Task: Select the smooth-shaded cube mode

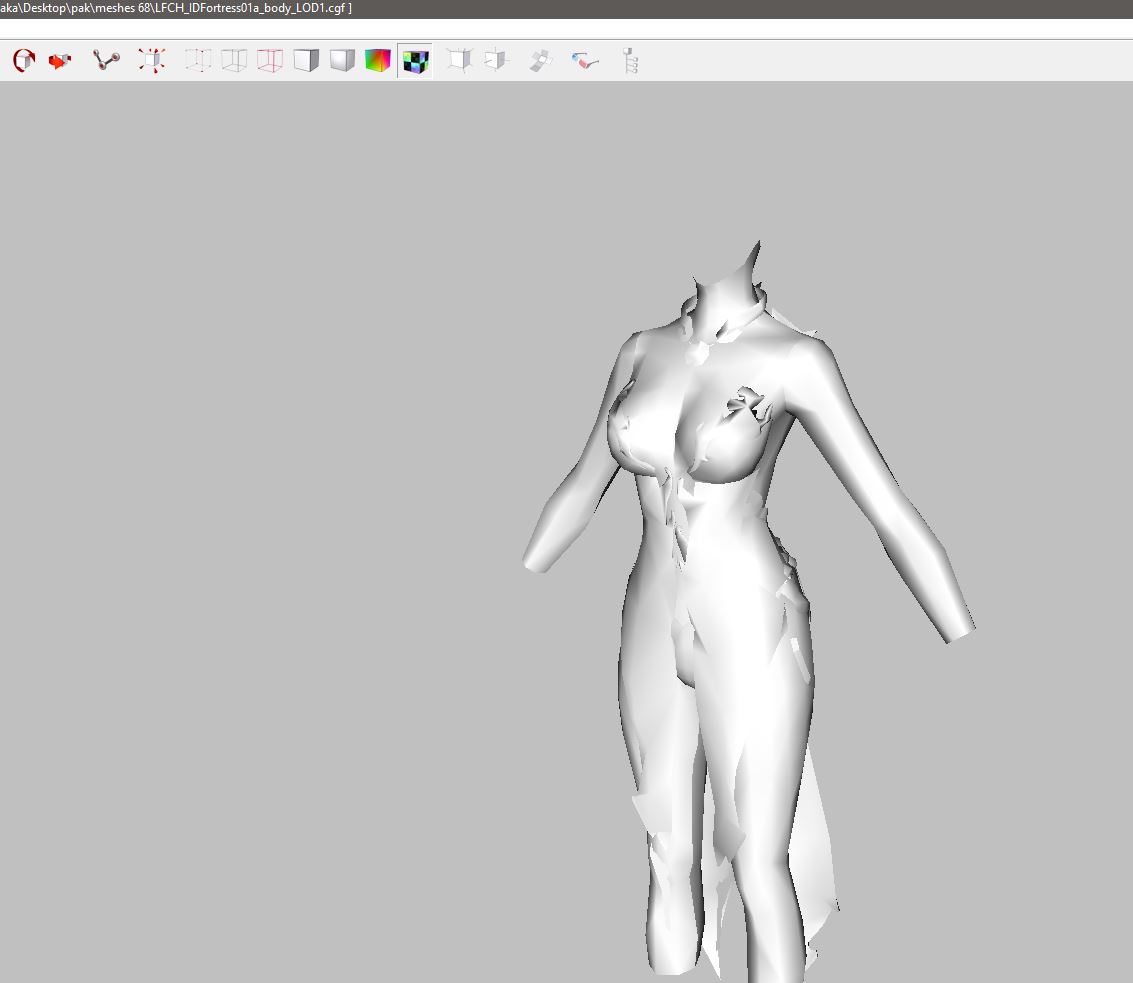Action: (x=342, y=61)
